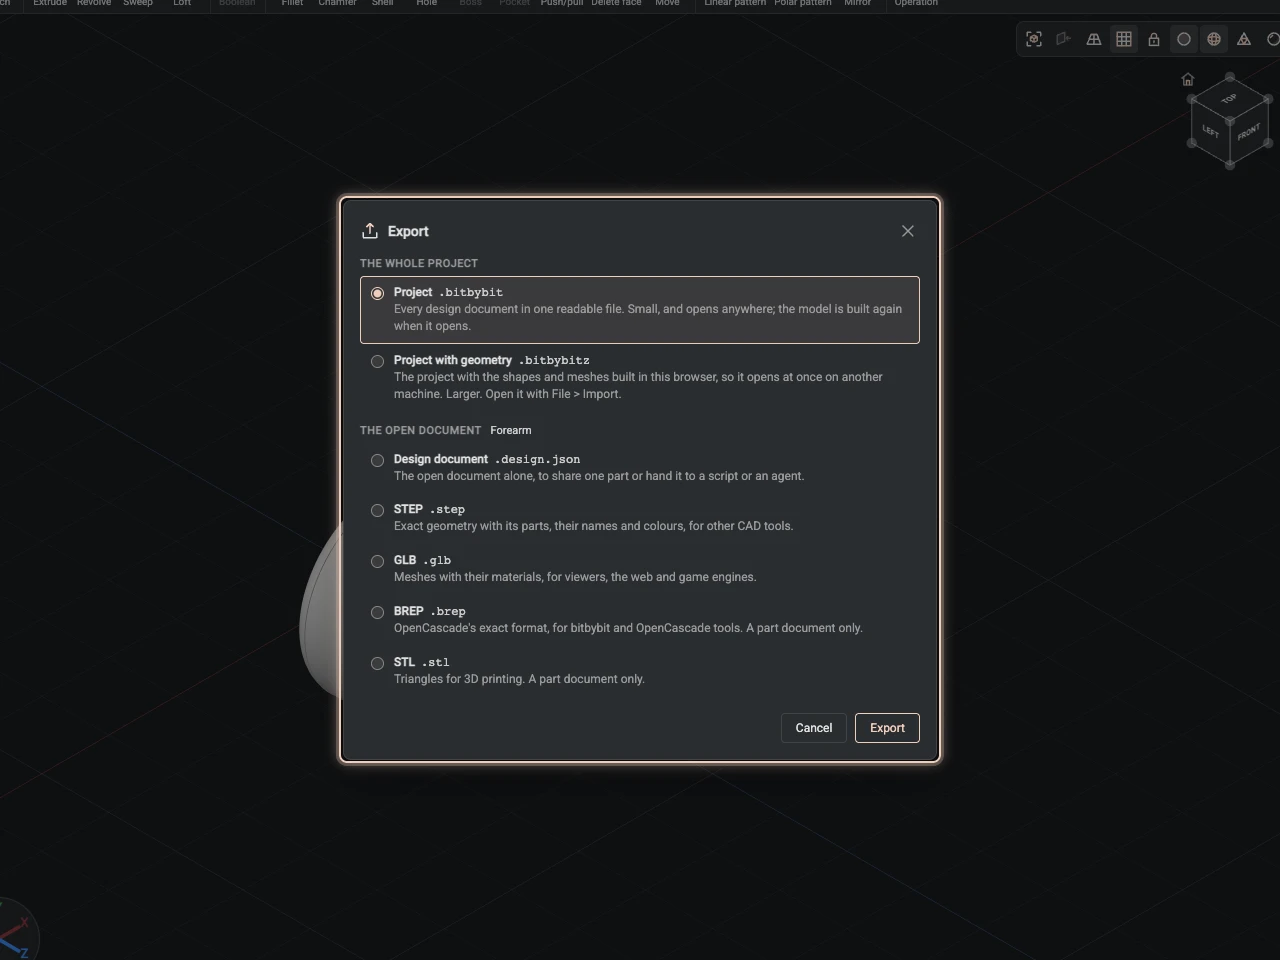Click the triangle mesh icon in view toolbar
The width and height of the screenshot is (1280, 960).
coord(1244,39)
